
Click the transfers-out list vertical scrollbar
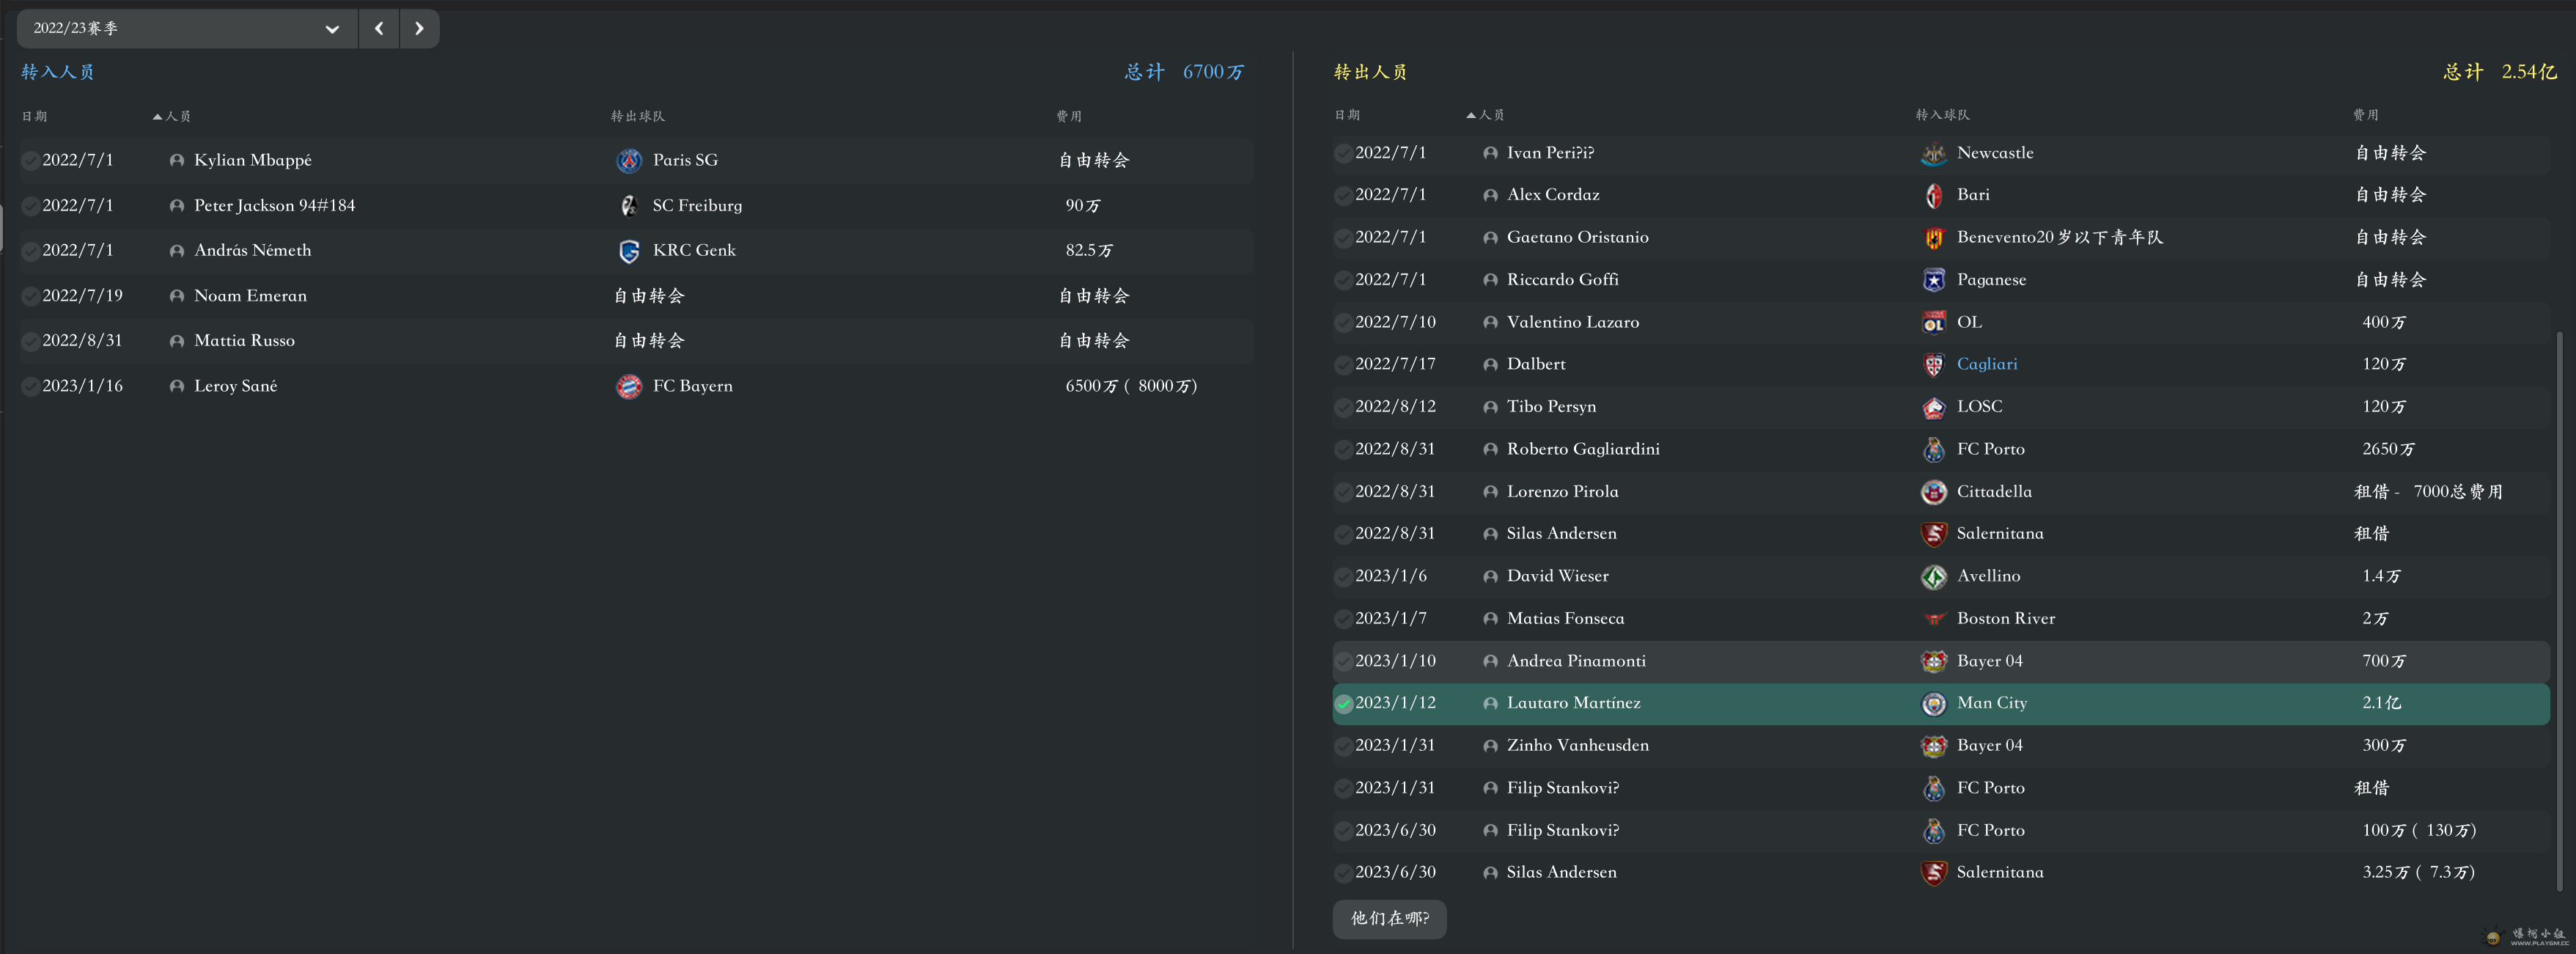2558,610
